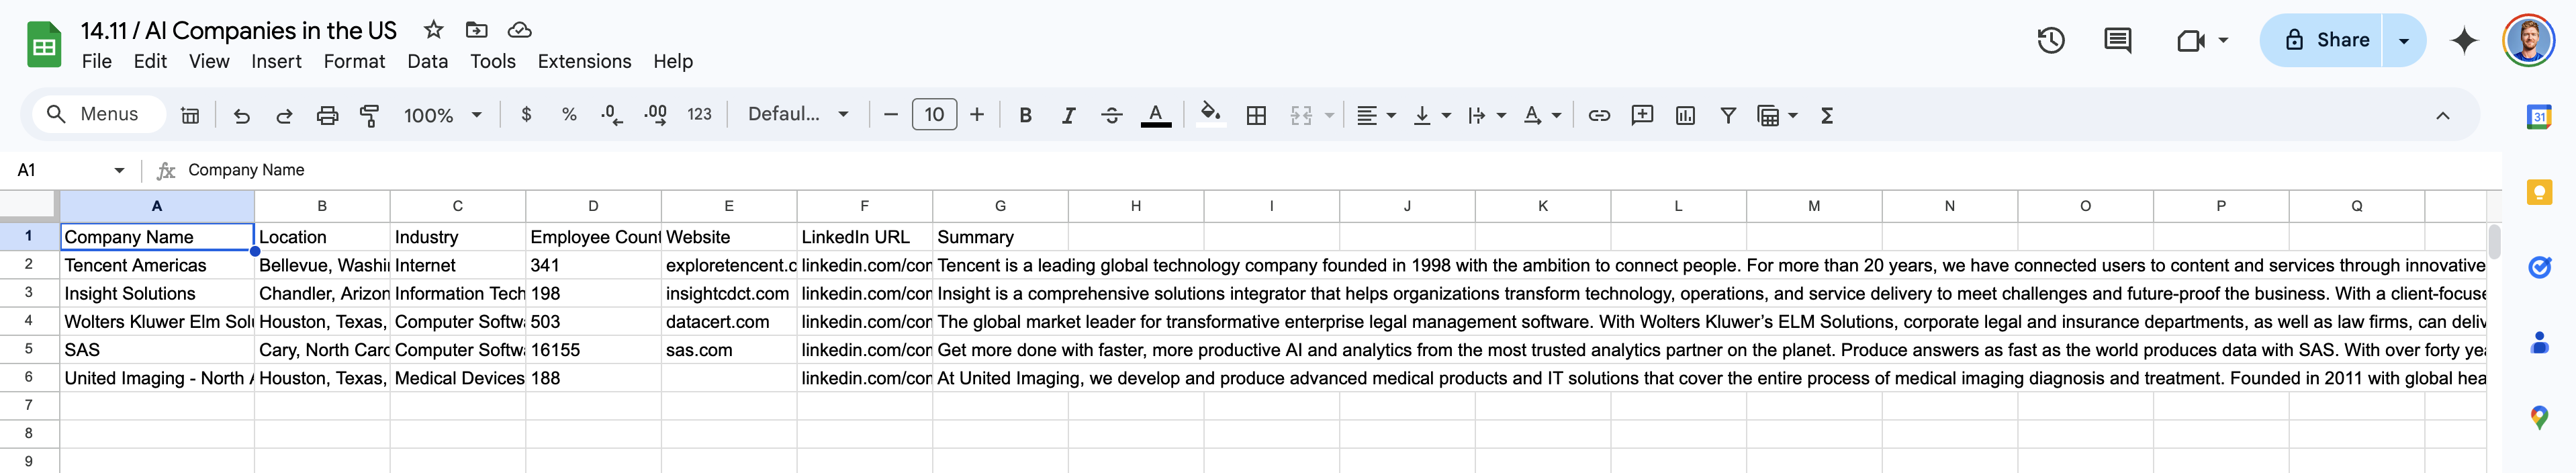Viewport: 2576px width, 473px height.
Task: Open text color picker
Action: [1156, 115]
